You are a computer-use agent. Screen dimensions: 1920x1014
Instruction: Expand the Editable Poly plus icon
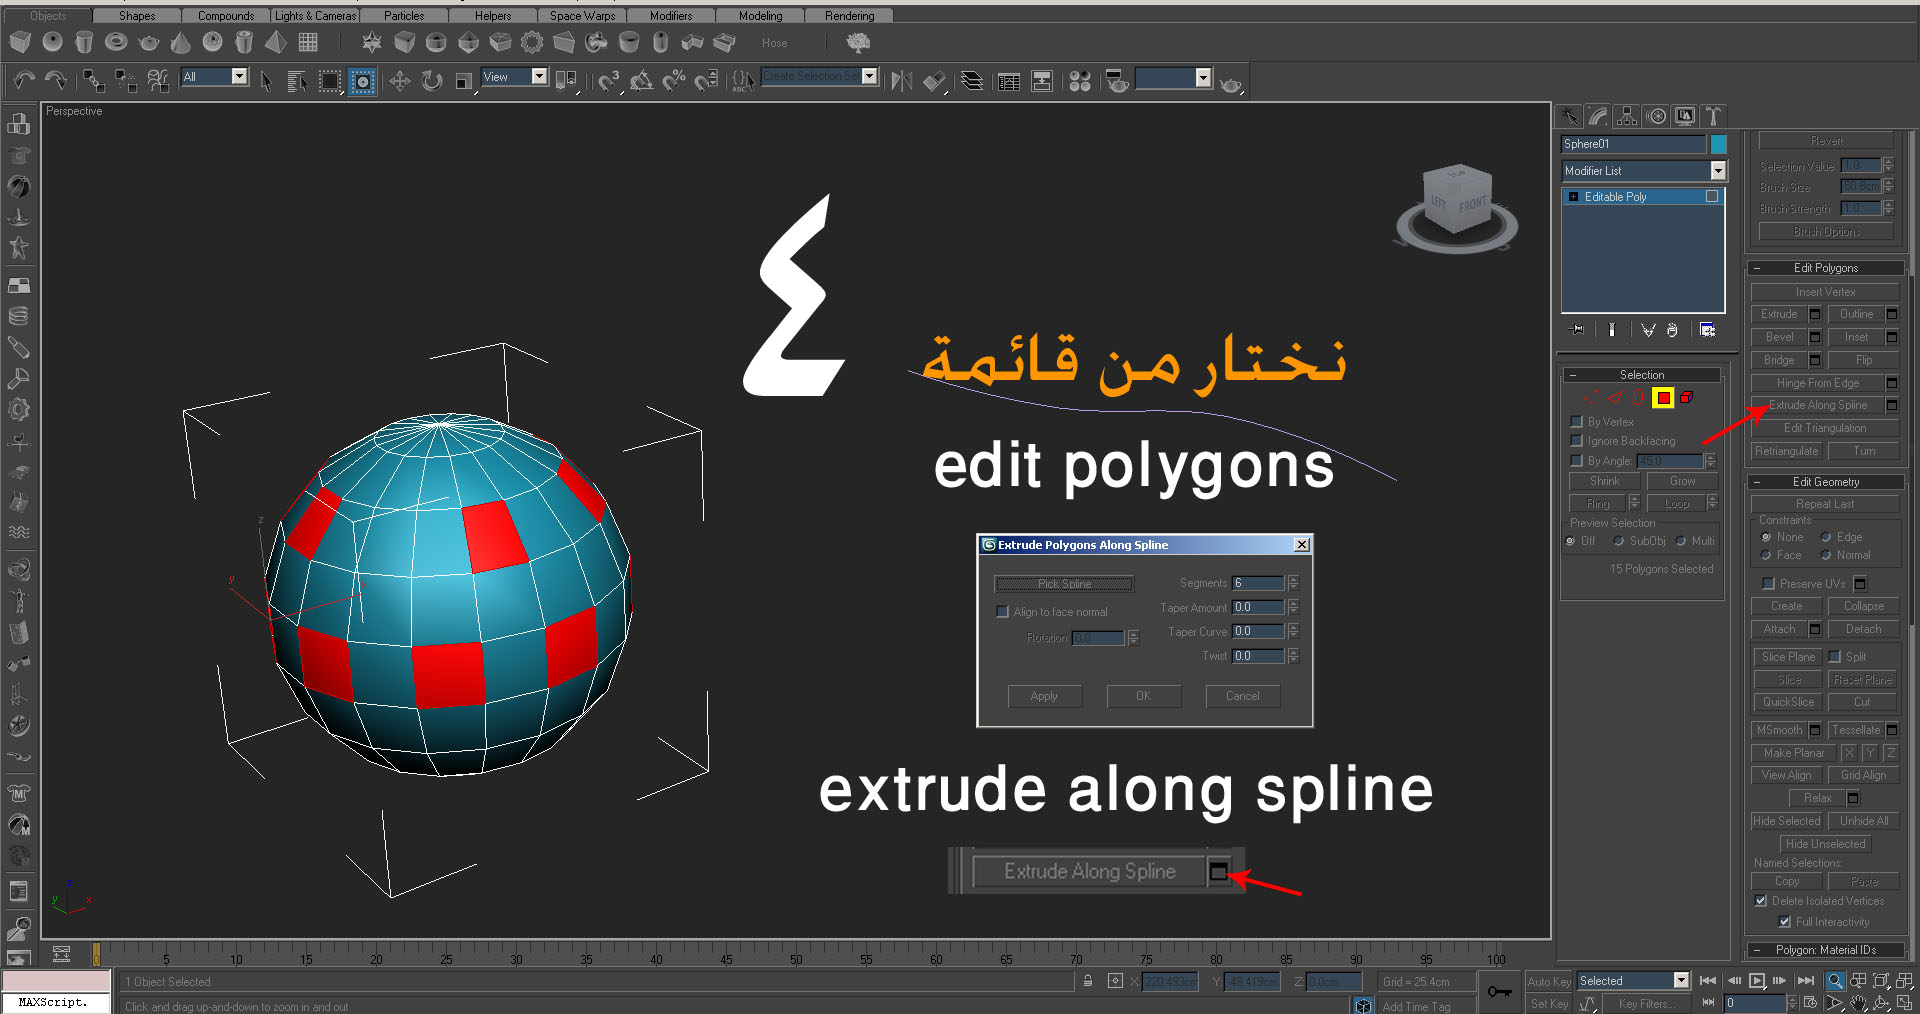pyautogui.click(x=1573, y=197)
